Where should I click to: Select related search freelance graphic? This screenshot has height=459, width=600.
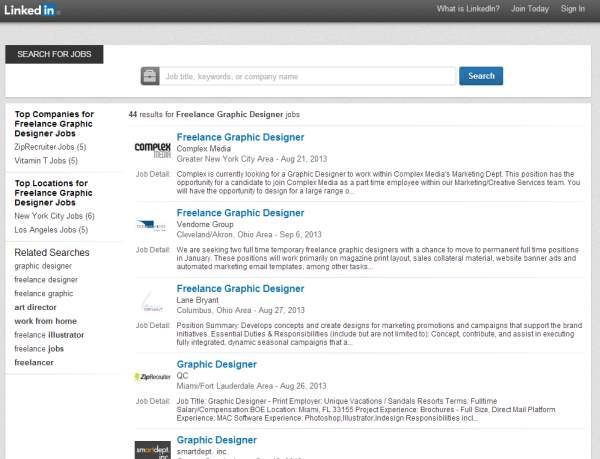tap(44, 293)
